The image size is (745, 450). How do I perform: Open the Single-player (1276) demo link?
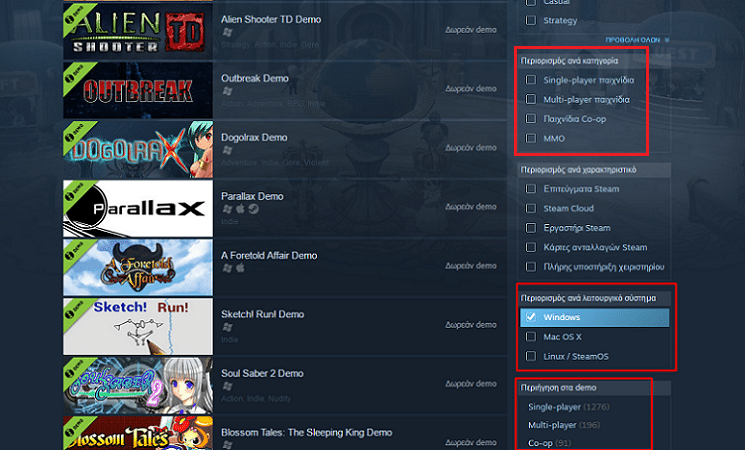569,407
